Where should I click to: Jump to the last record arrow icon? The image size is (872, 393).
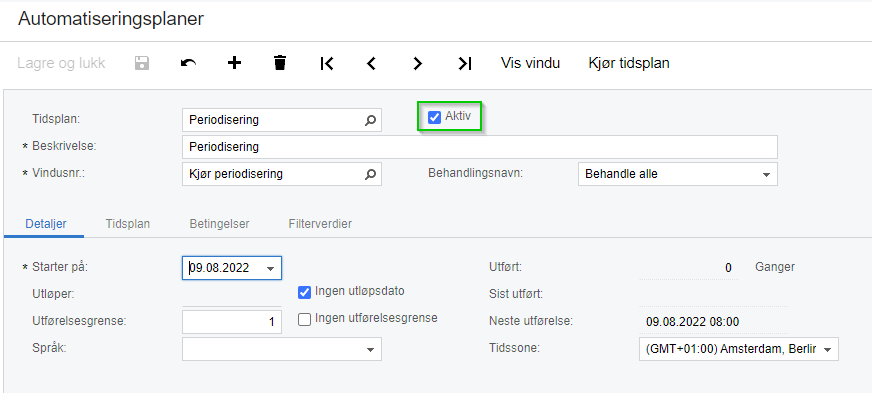[465, 63]
